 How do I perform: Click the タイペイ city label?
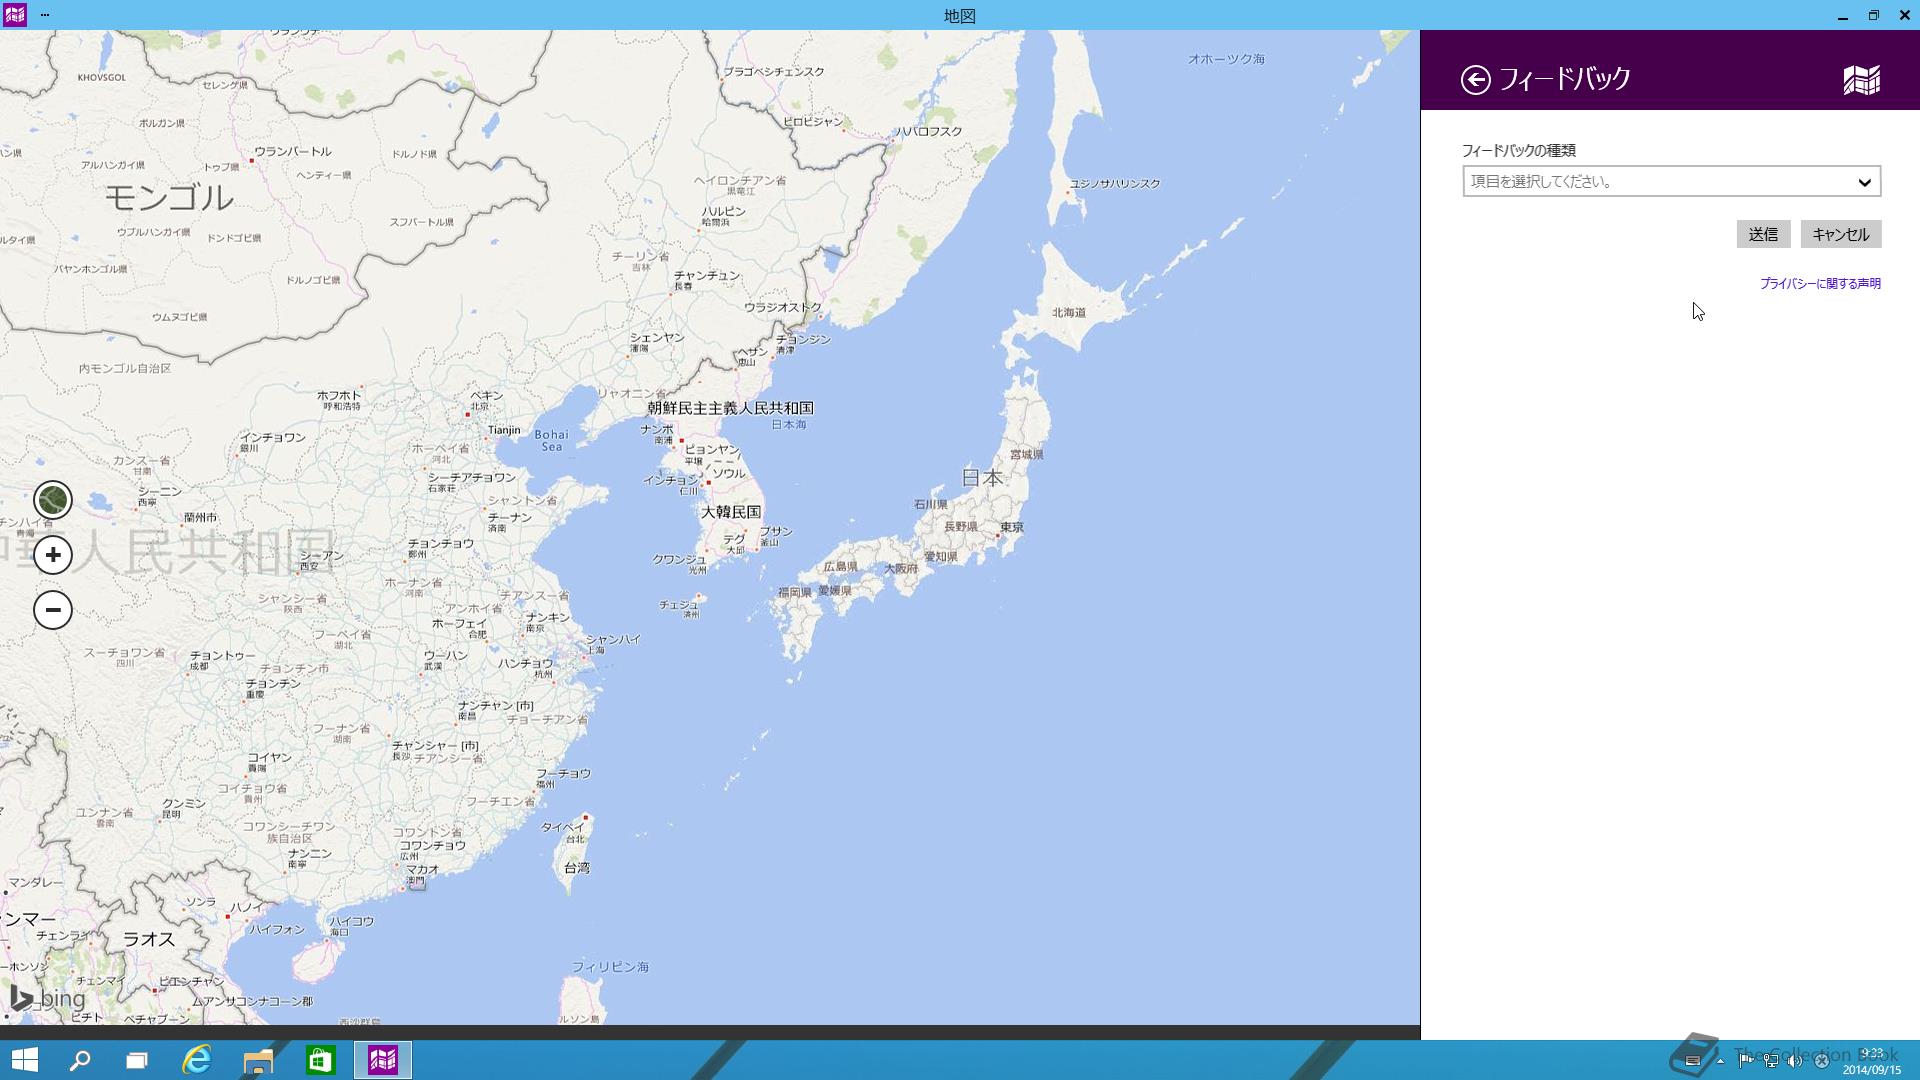[x=563, y=827]
